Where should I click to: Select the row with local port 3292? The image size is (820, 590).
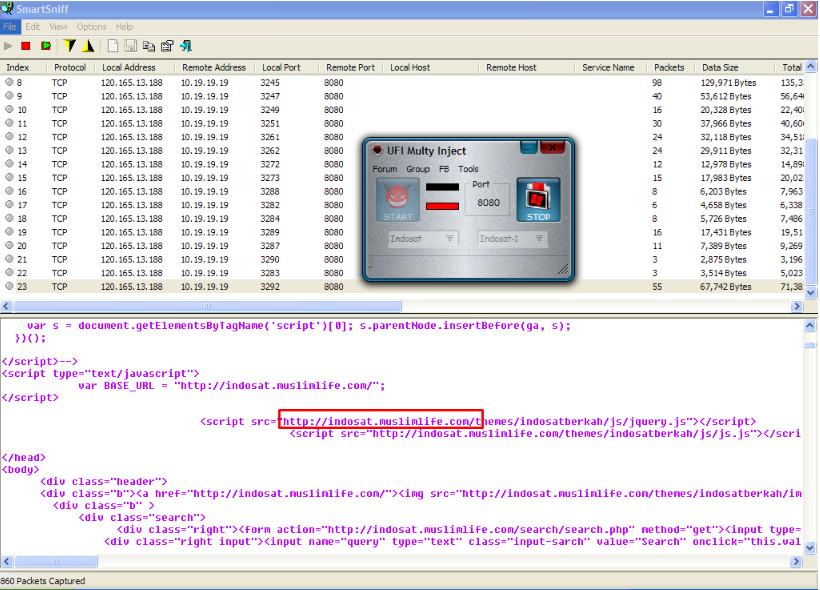tap(403, 287)
